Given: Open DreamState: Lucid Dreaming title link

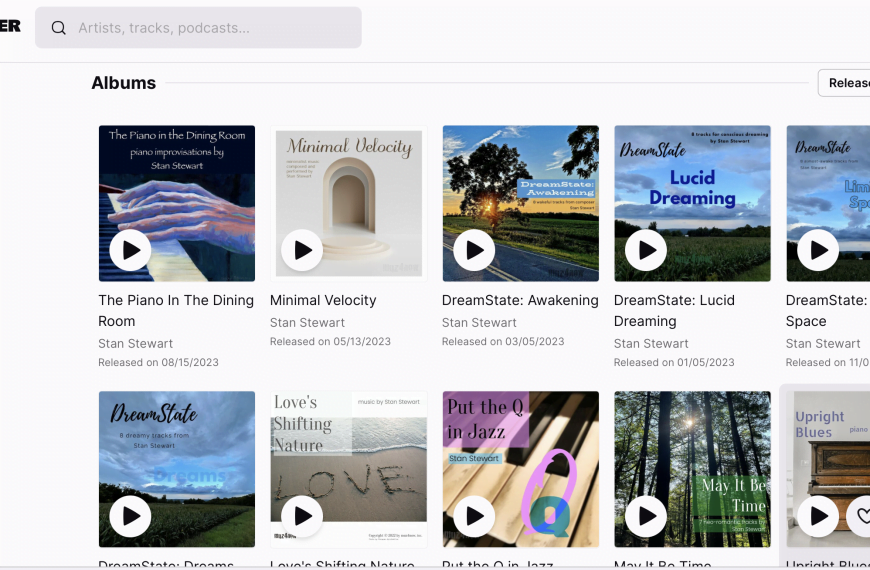Looking at the screenshot, I should click(x=674, y=311).
